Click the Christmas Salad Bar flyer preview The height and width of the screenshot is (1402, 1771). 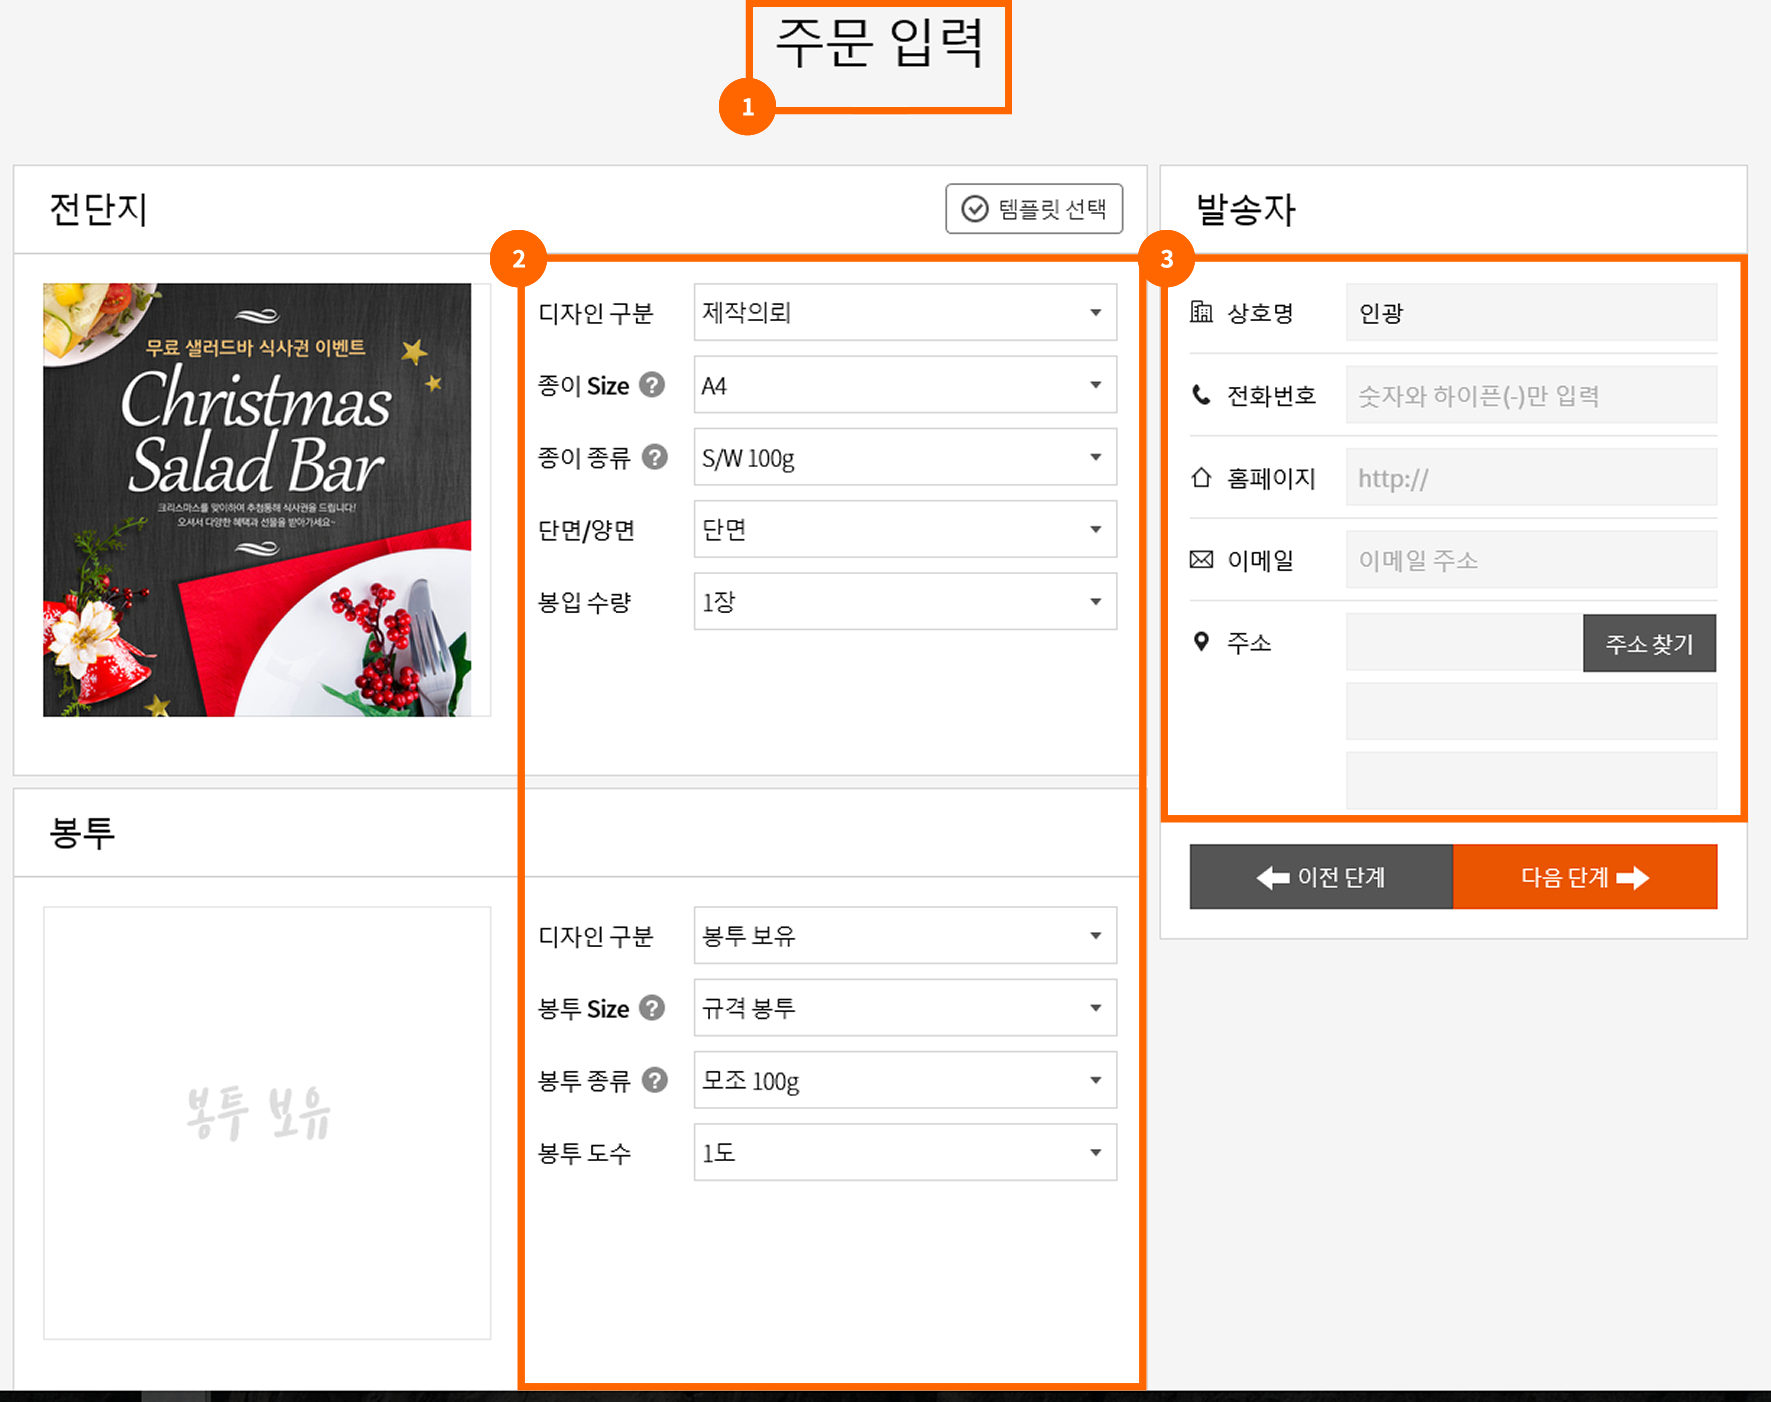[266, 498]
